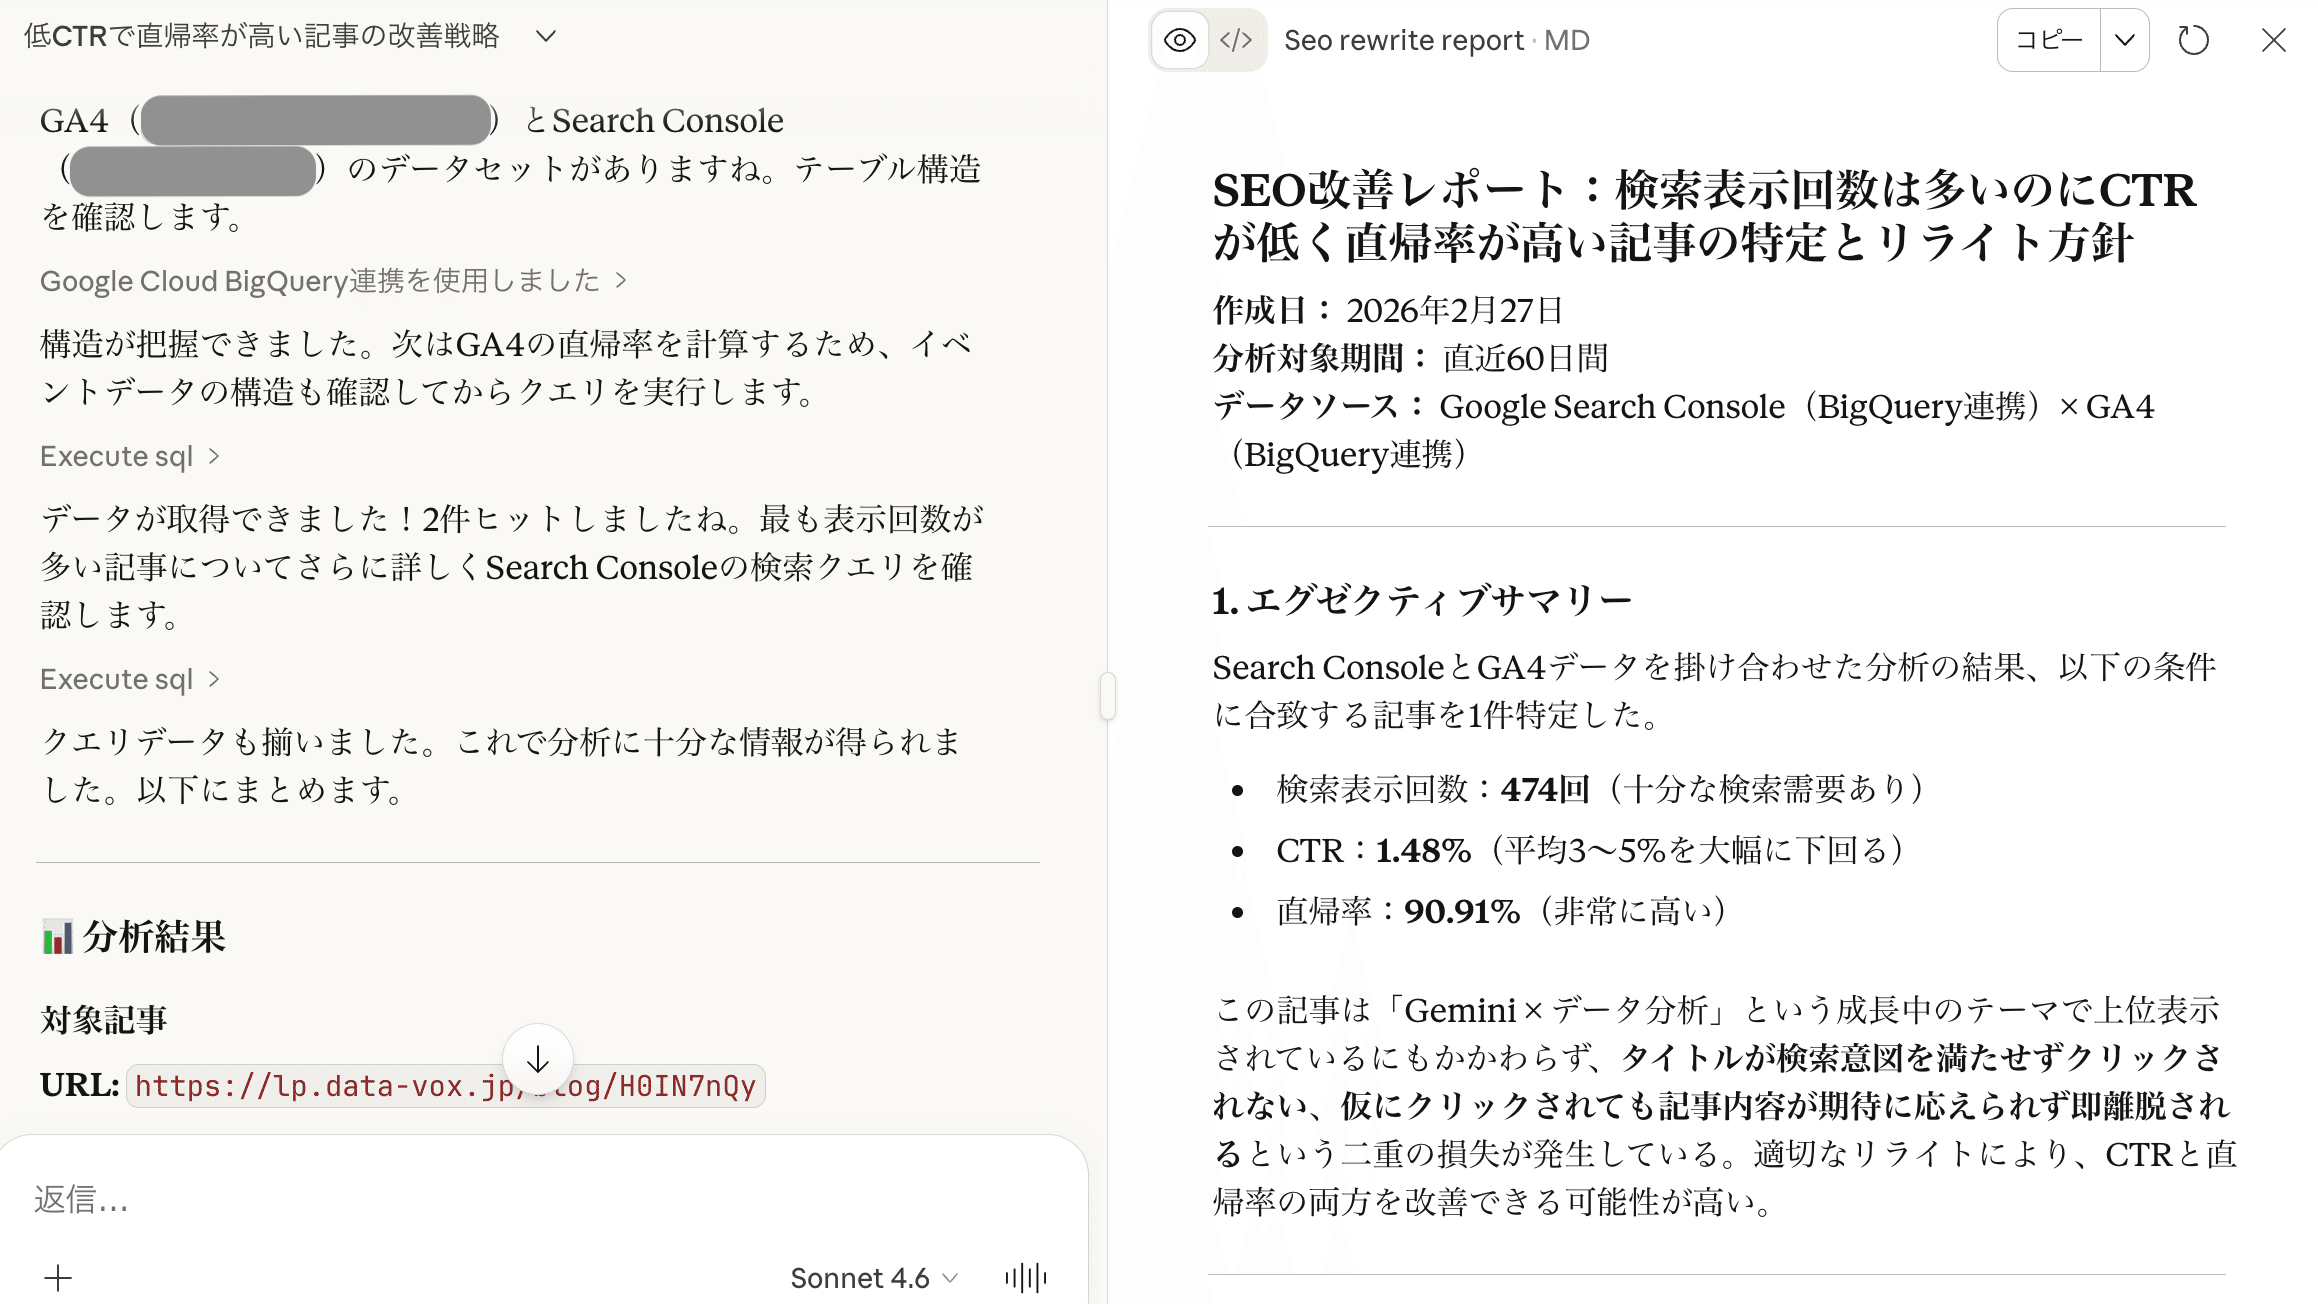Click the 分析結果 heading
The height and width of the screenshot is (1304, 2318).
pyautogui.click(x=134, y=937)
